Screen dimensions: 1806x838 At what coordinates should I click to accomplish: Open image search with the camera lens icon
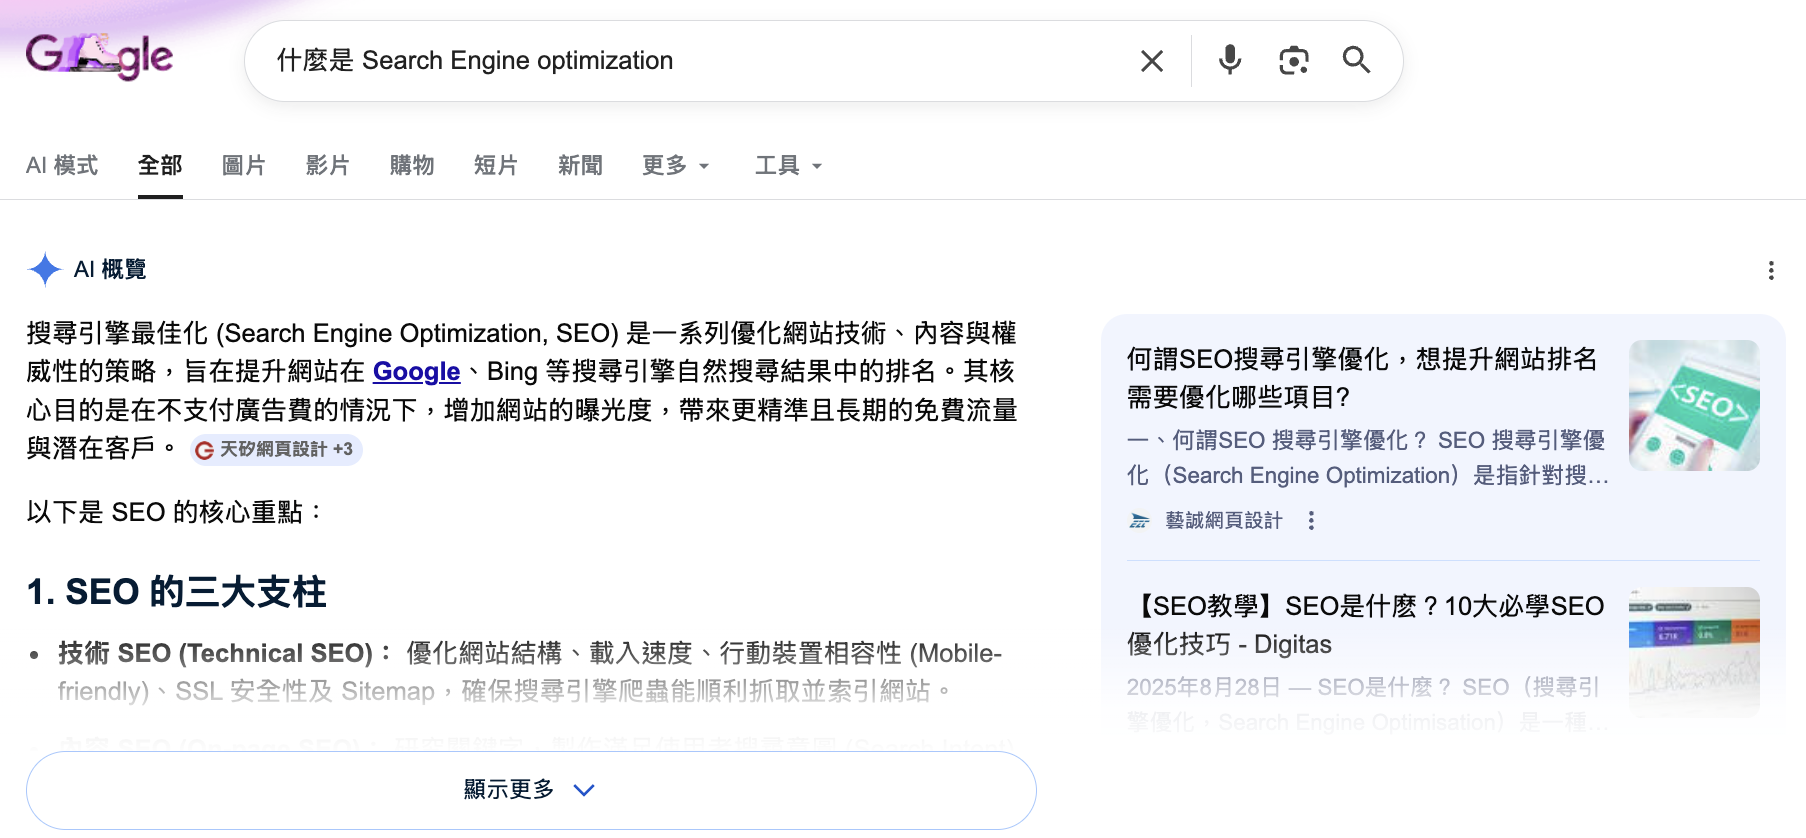(1294, 61)
